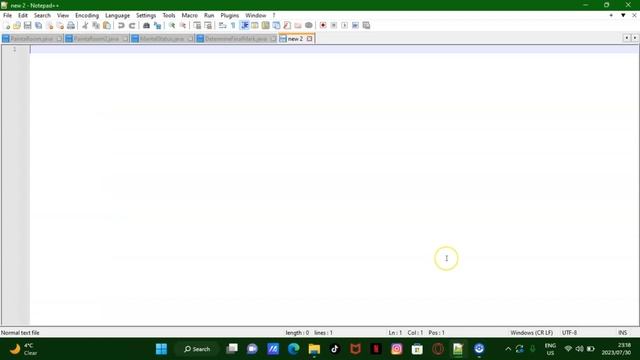The width and height of the screenshot is (640, 360).
Task: Open Folder as Workspace toolbar icon
Action: pyautogui.click(x=298, y=25)
